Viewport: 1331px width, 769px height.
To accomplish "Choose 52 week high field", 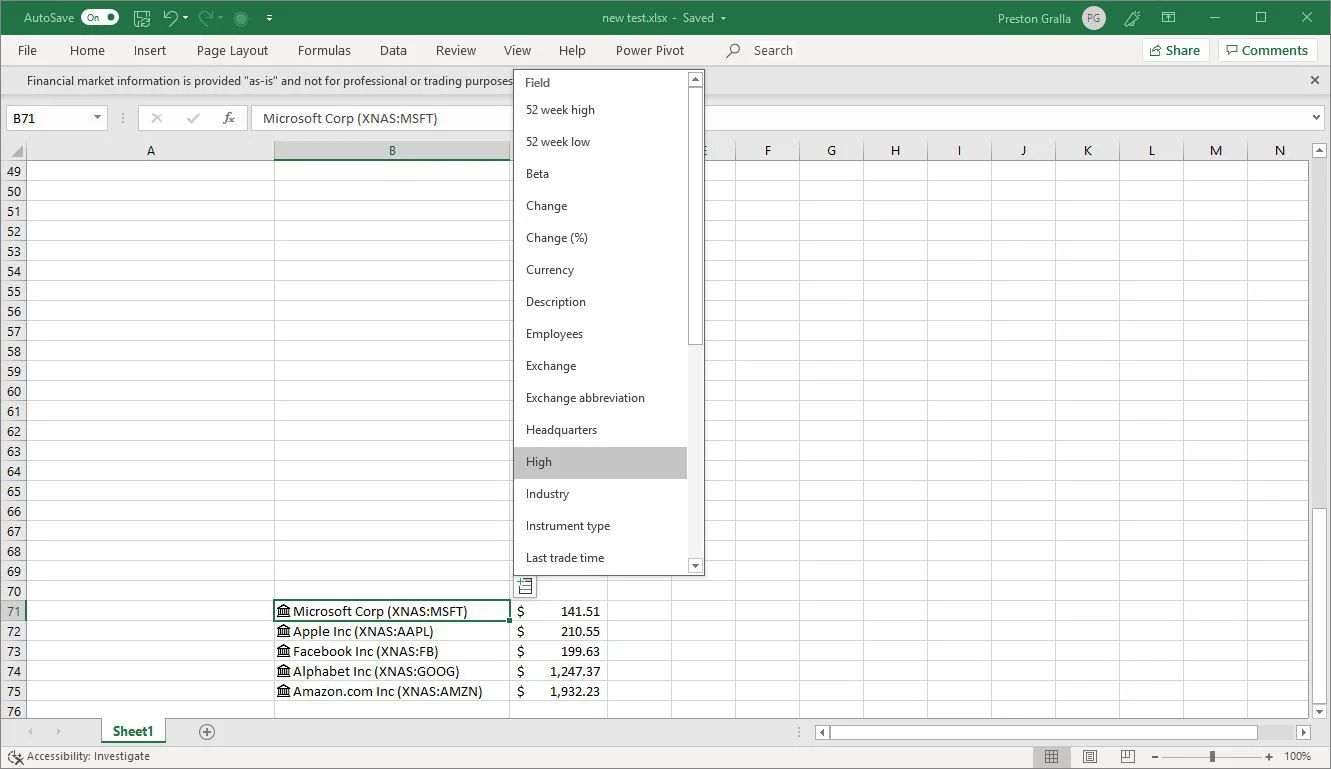I will 600,110.
